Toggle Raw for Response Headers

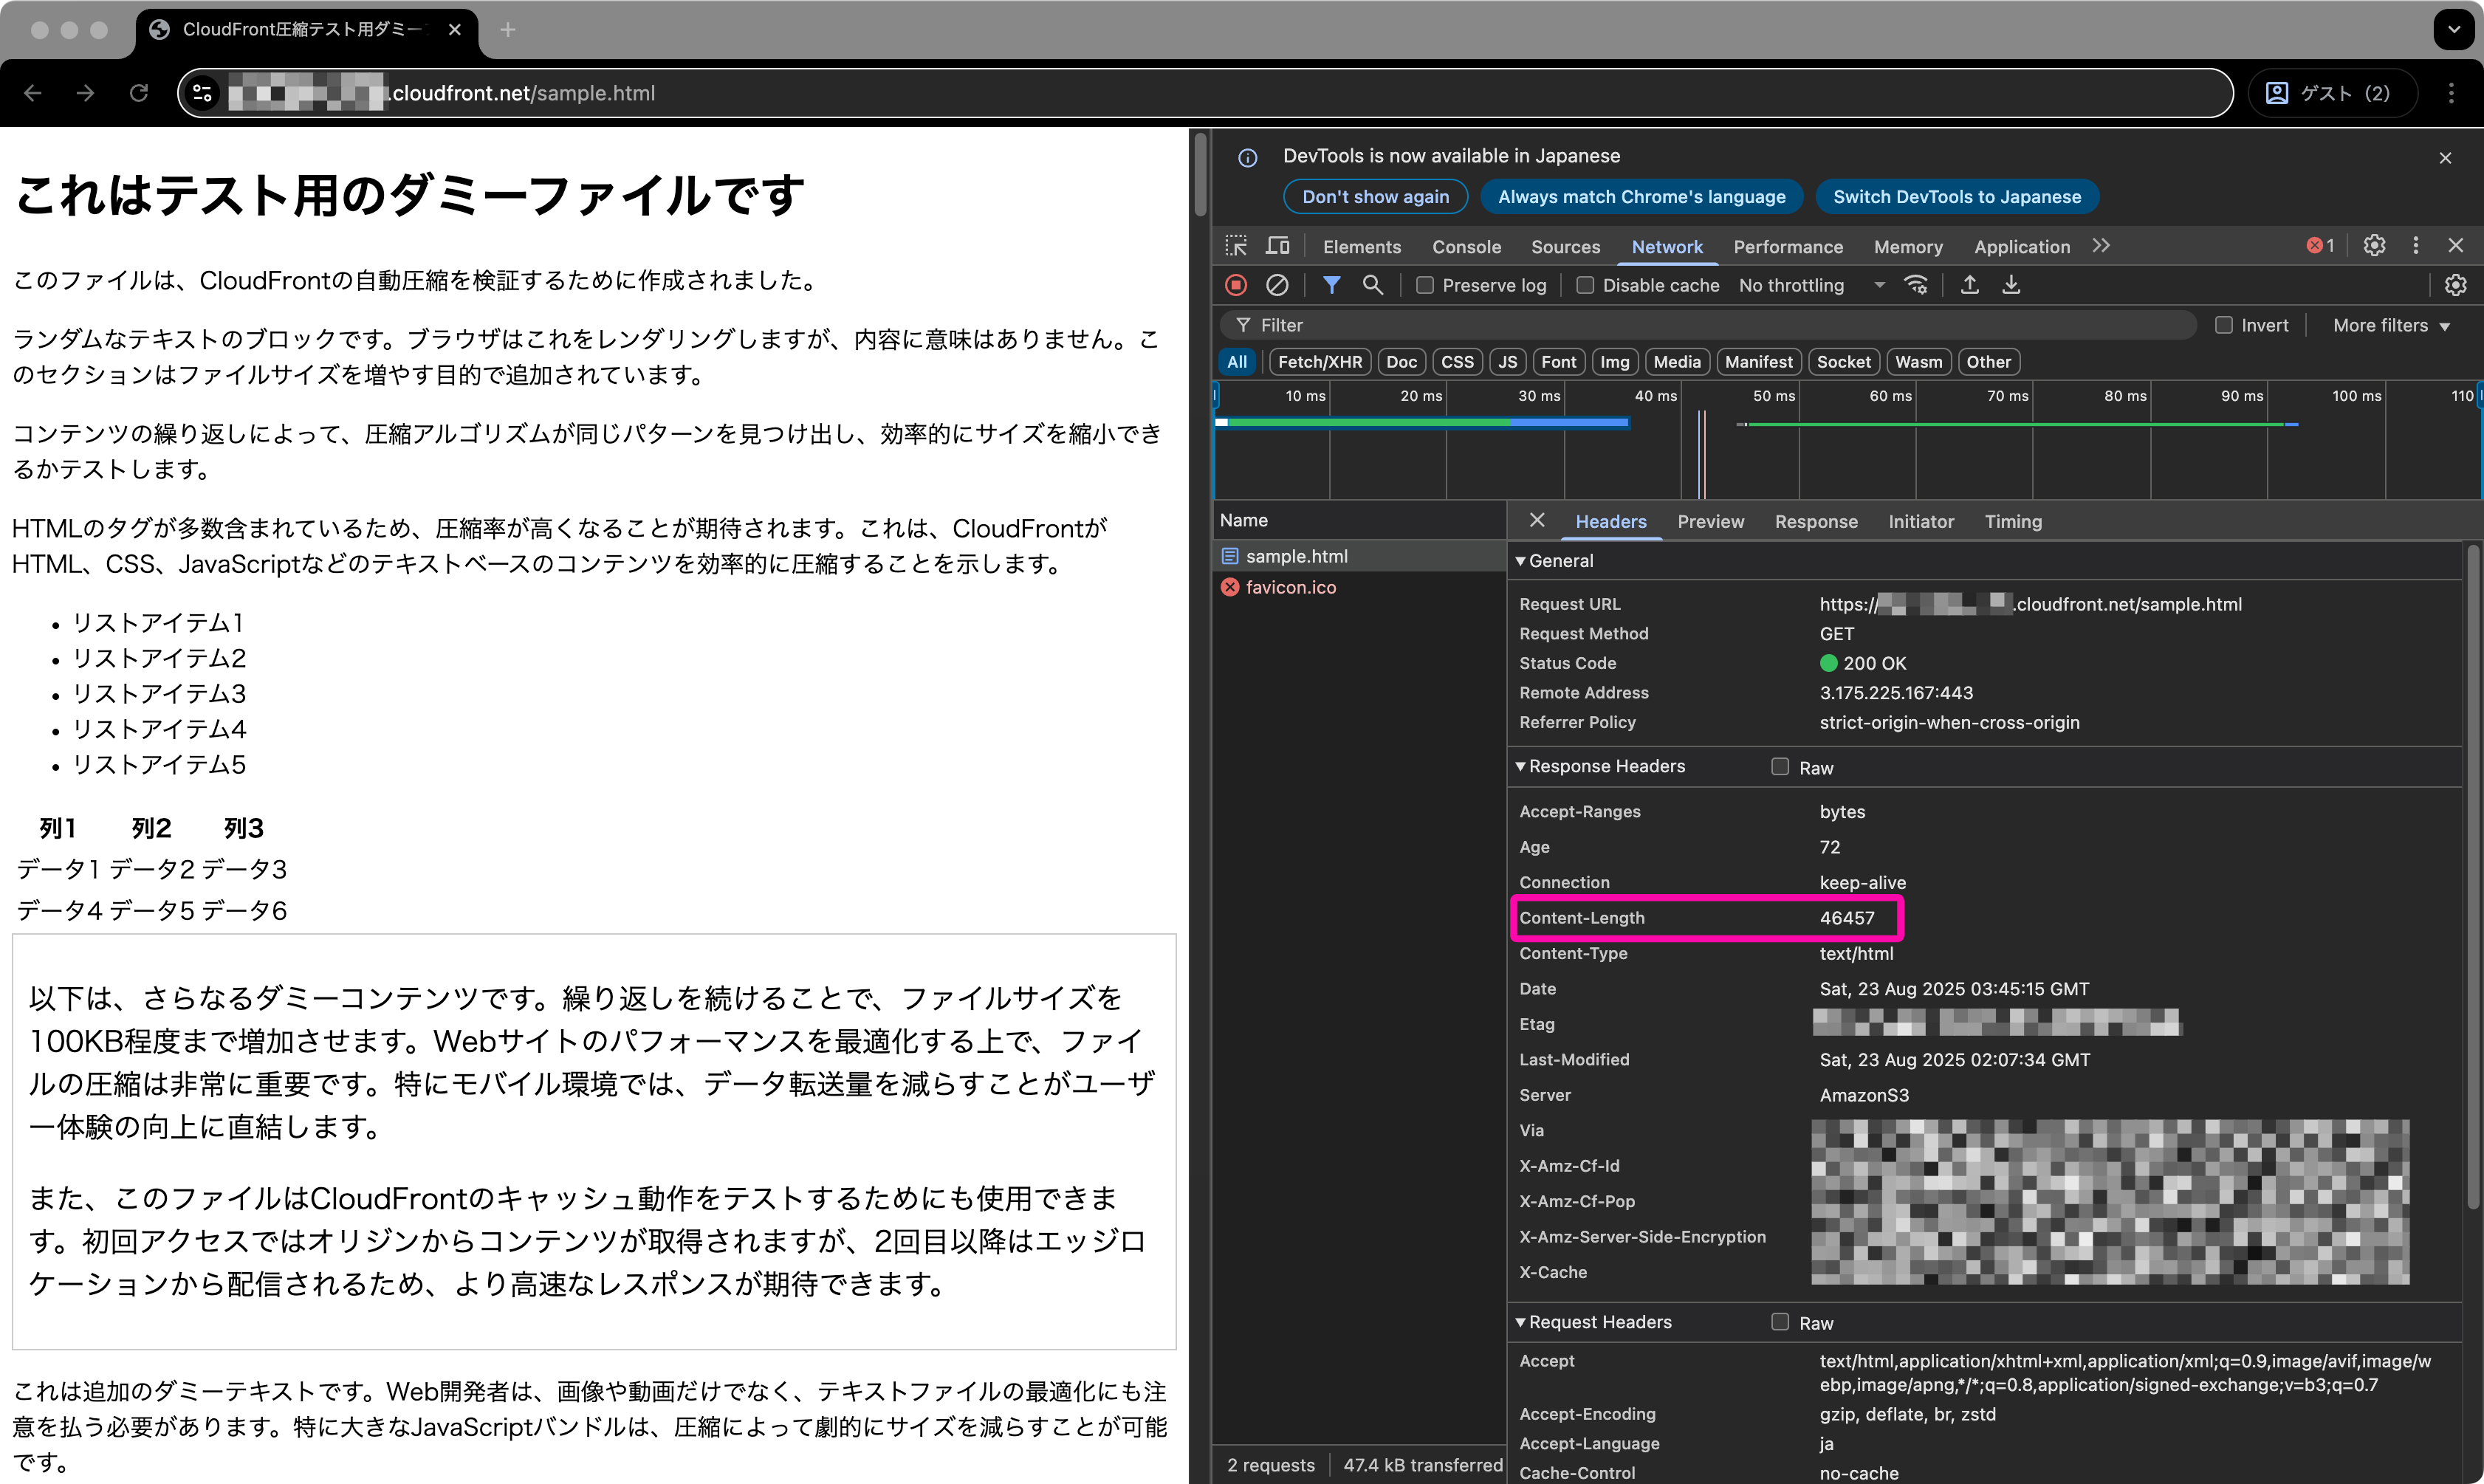(1780, 766)
